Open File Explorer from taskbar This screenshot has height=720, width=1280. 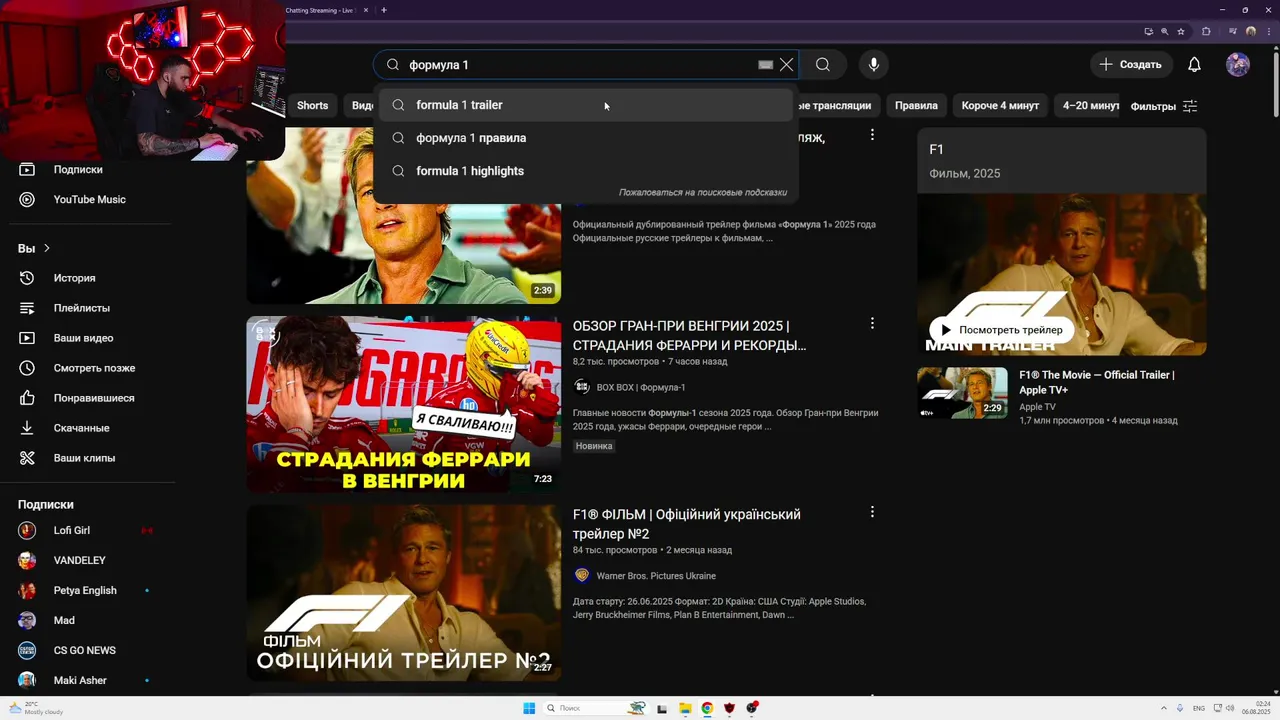coord(685,708)
